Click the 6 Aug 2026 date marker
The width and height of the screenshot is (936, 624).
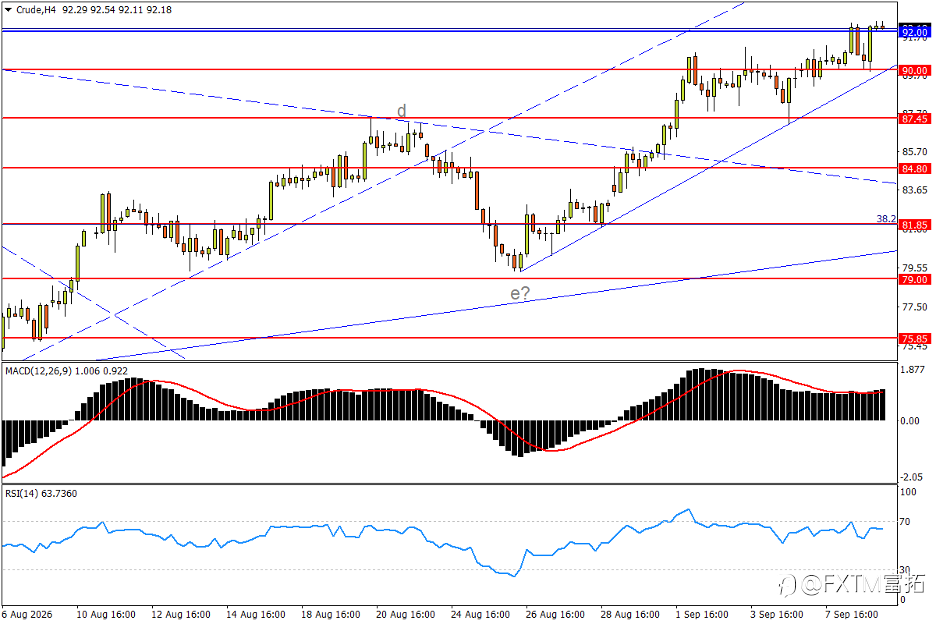coord(27,614)
